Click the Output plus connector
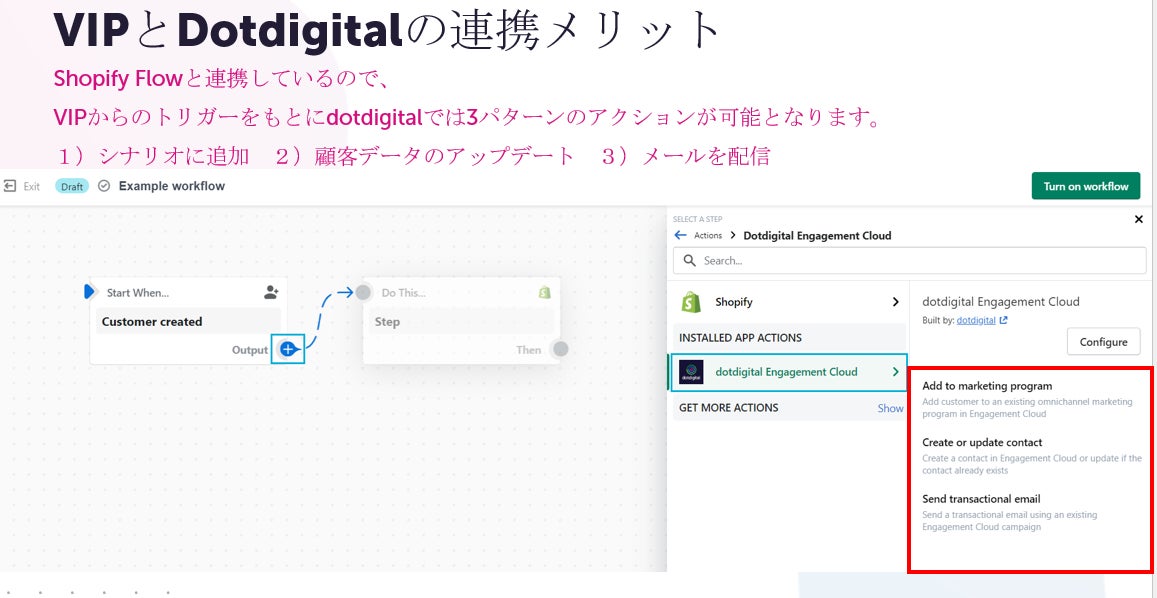The width and height of the screenshot is (1157, 598). click(x=288, y=349)
